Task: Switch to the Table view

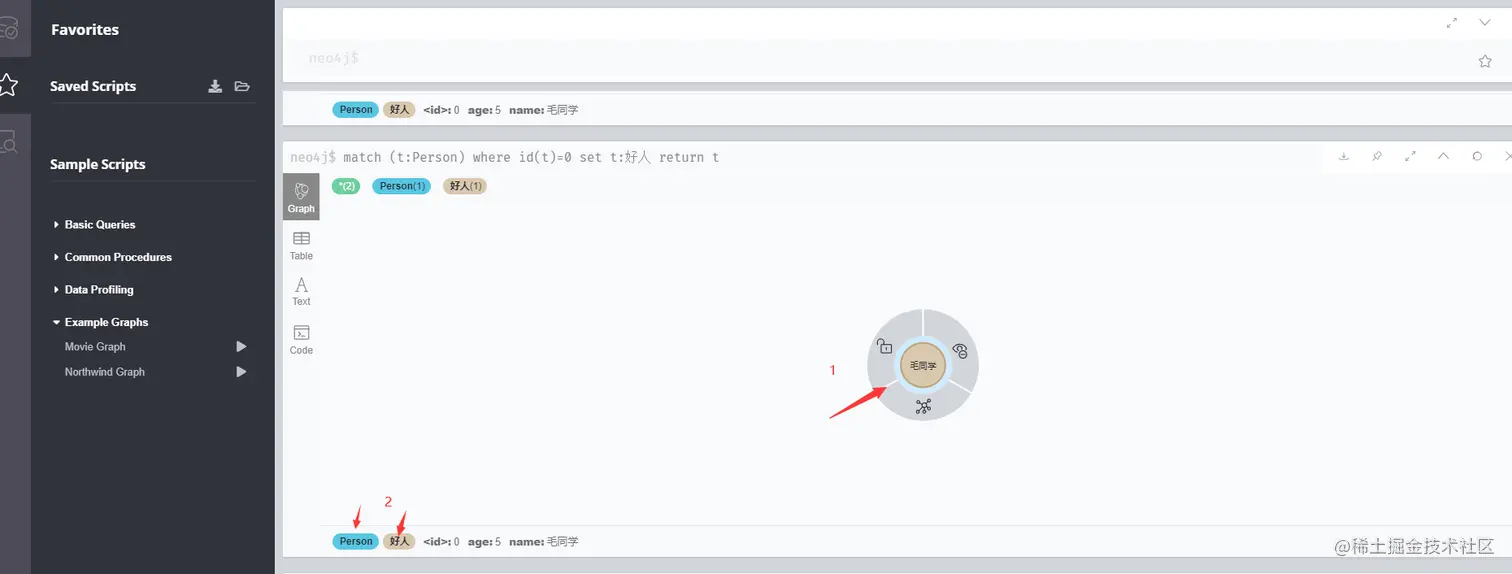Action: pos(301,245)
